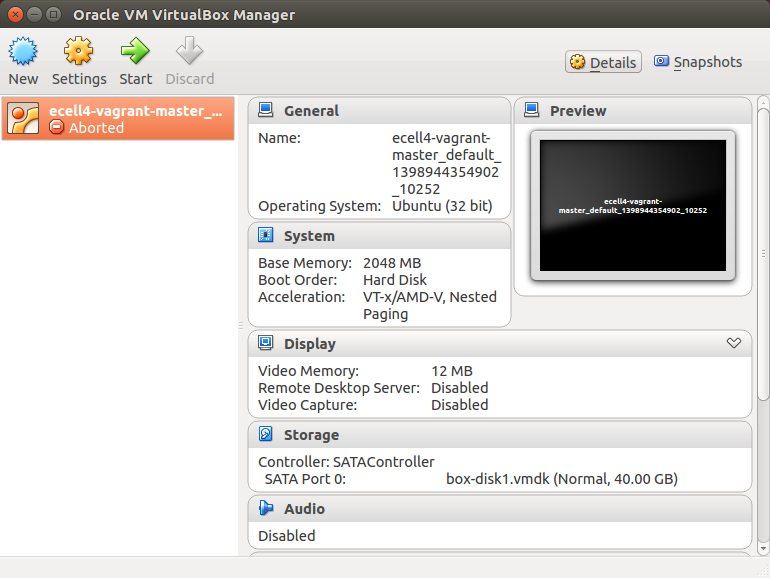Image resolution: width=770 pixels, height=578 pixels.
Task: Open the Storage section header link
Action: tap(311, 435)
